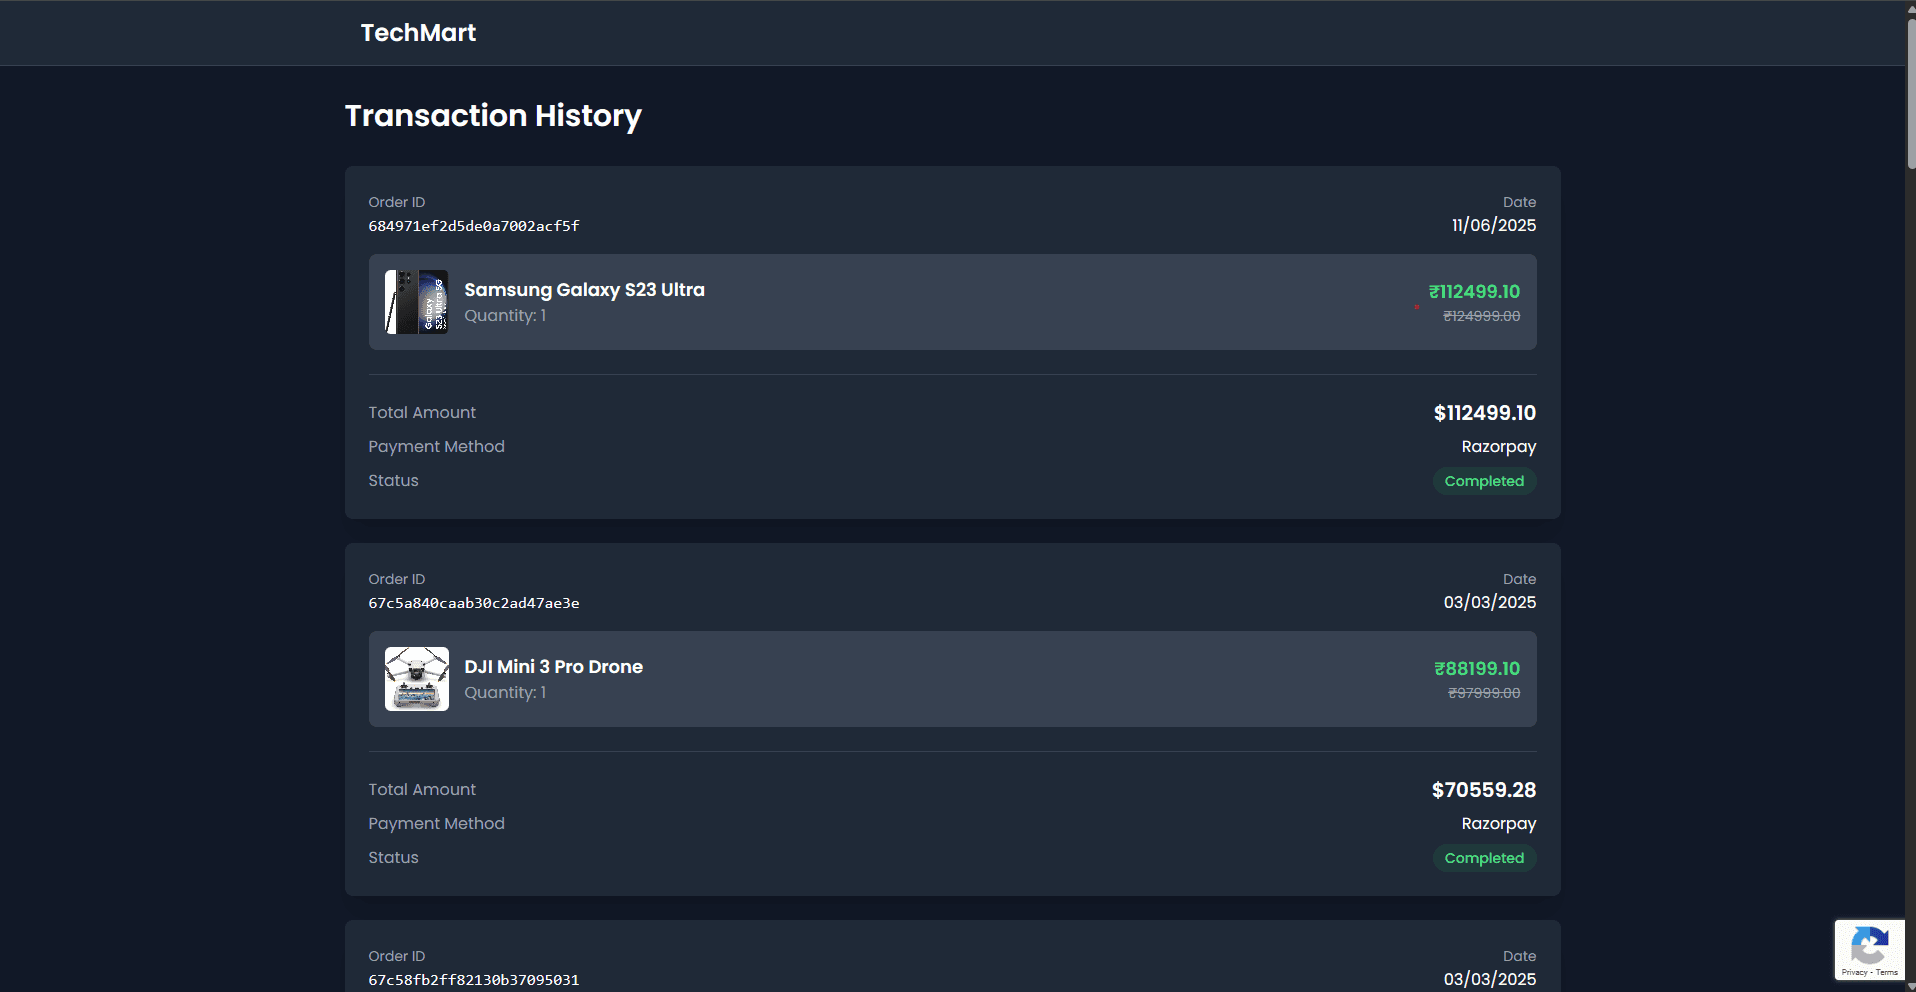
Task: Click the $70559.28 total amount
Action: [1484, 790]
